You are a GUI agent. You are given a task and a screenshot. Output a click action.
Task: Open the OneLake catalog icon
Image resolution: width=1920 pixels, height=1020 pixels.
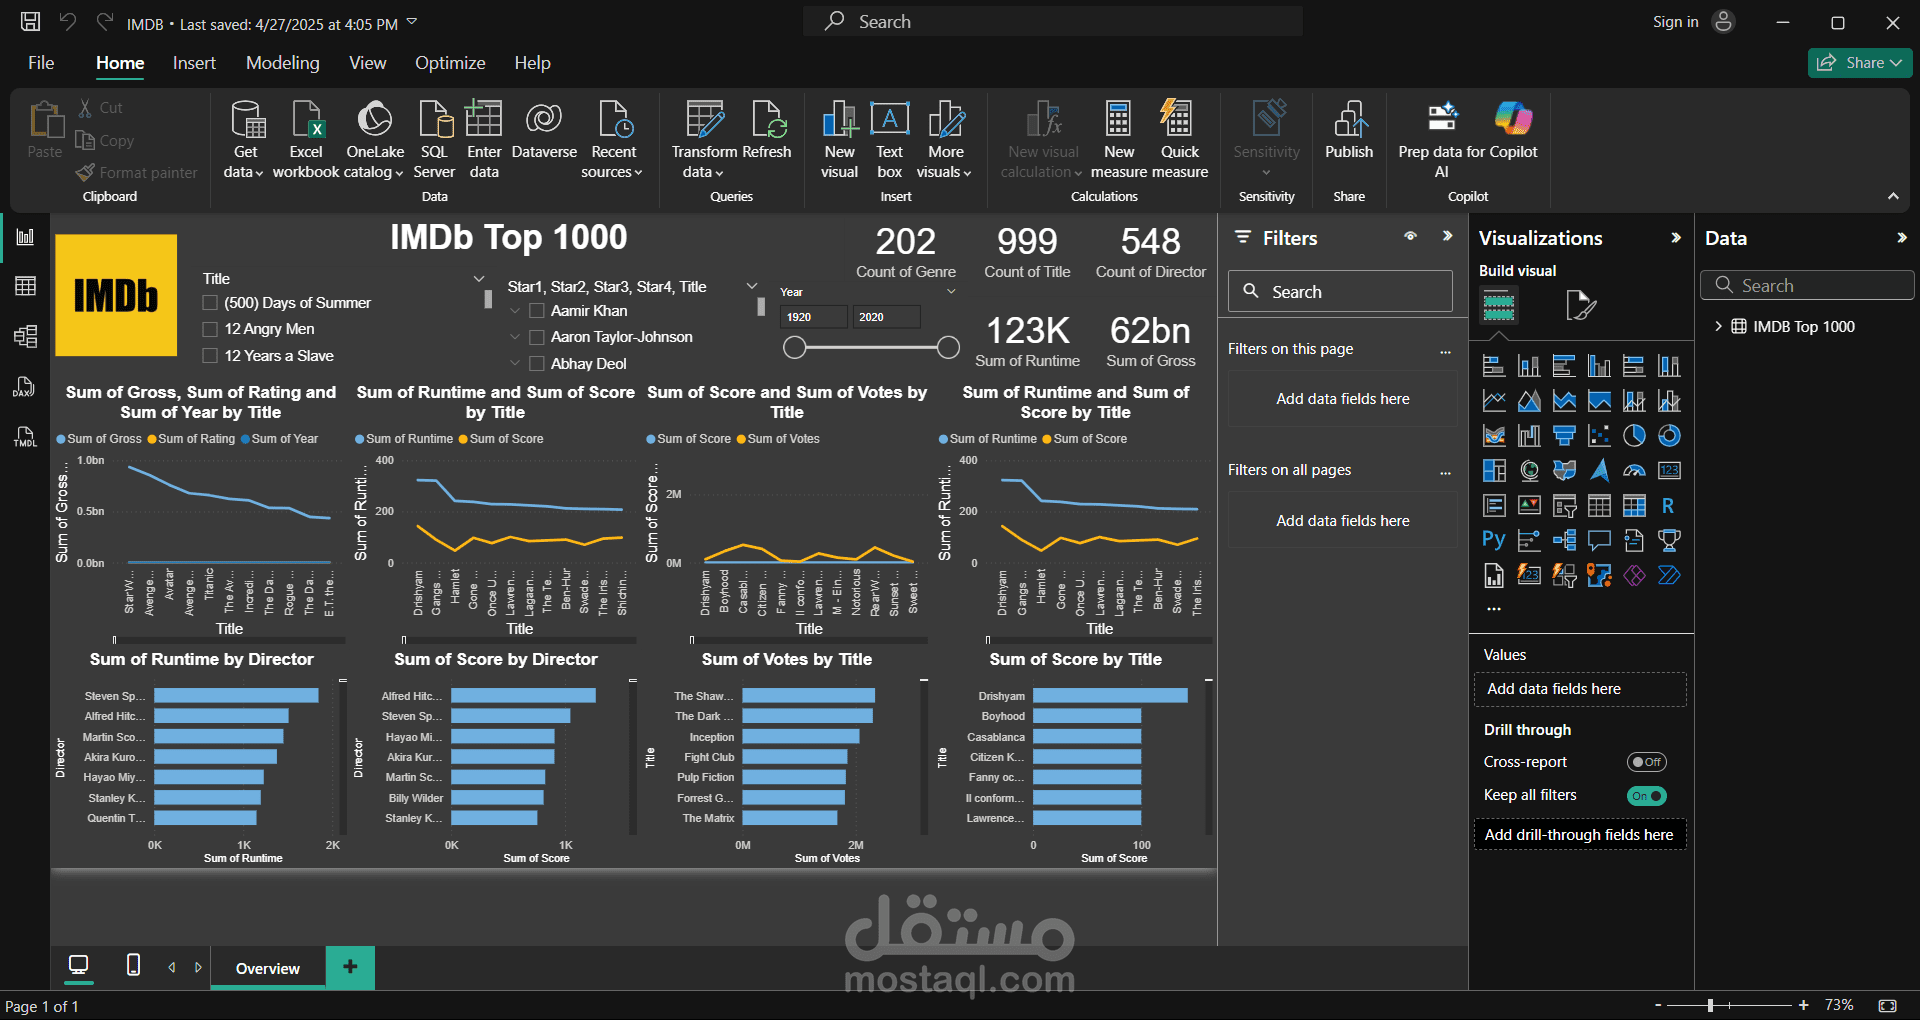tap(375, 120)
